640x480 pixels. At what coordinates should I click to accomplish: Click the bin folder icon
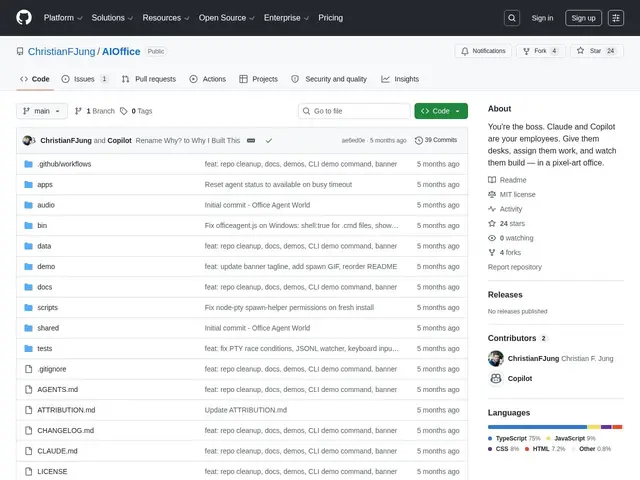[x=28, y=225]
